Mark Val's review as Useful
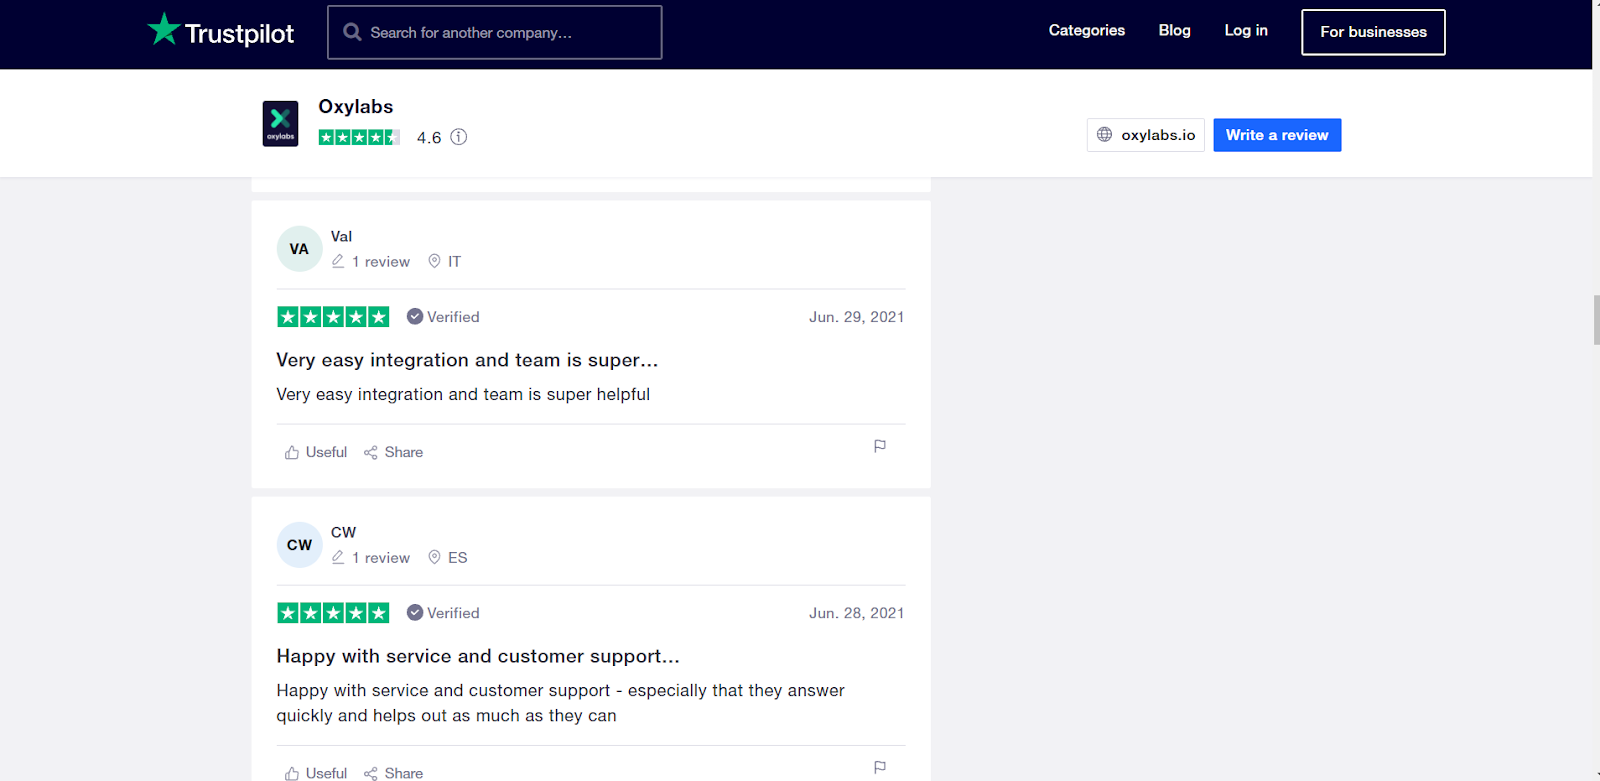Viewport: 1600px width, 781px height. tap(316, 452)
